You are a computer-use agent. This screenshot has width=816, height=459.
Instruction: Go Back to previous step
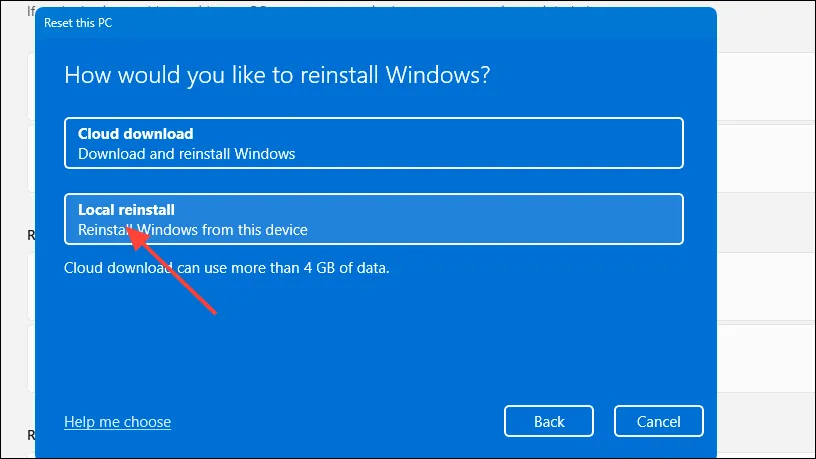549,421
